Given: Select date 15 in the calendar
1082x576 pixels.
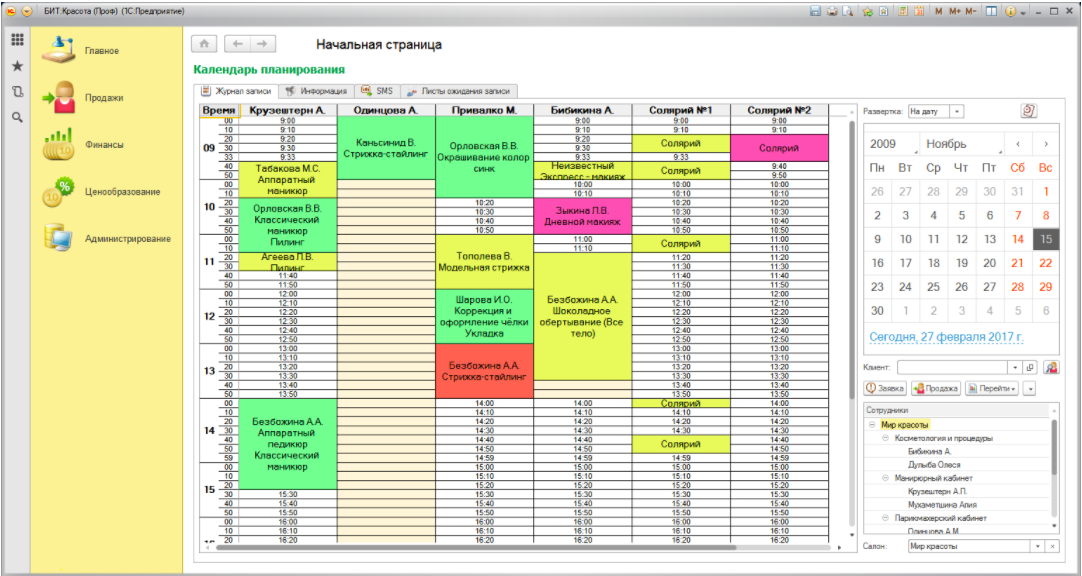Looking at the screenshot, I should pos(1046,239).
